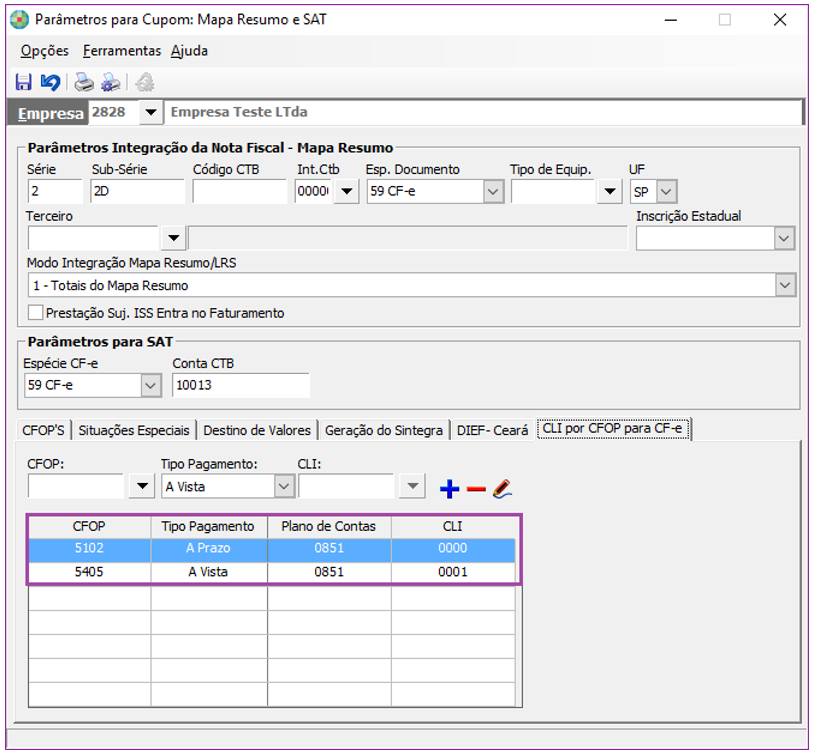This screenshot has height=756, width=816.
Task: Click the CLI cell 0001
Action: tap(453, 572)
